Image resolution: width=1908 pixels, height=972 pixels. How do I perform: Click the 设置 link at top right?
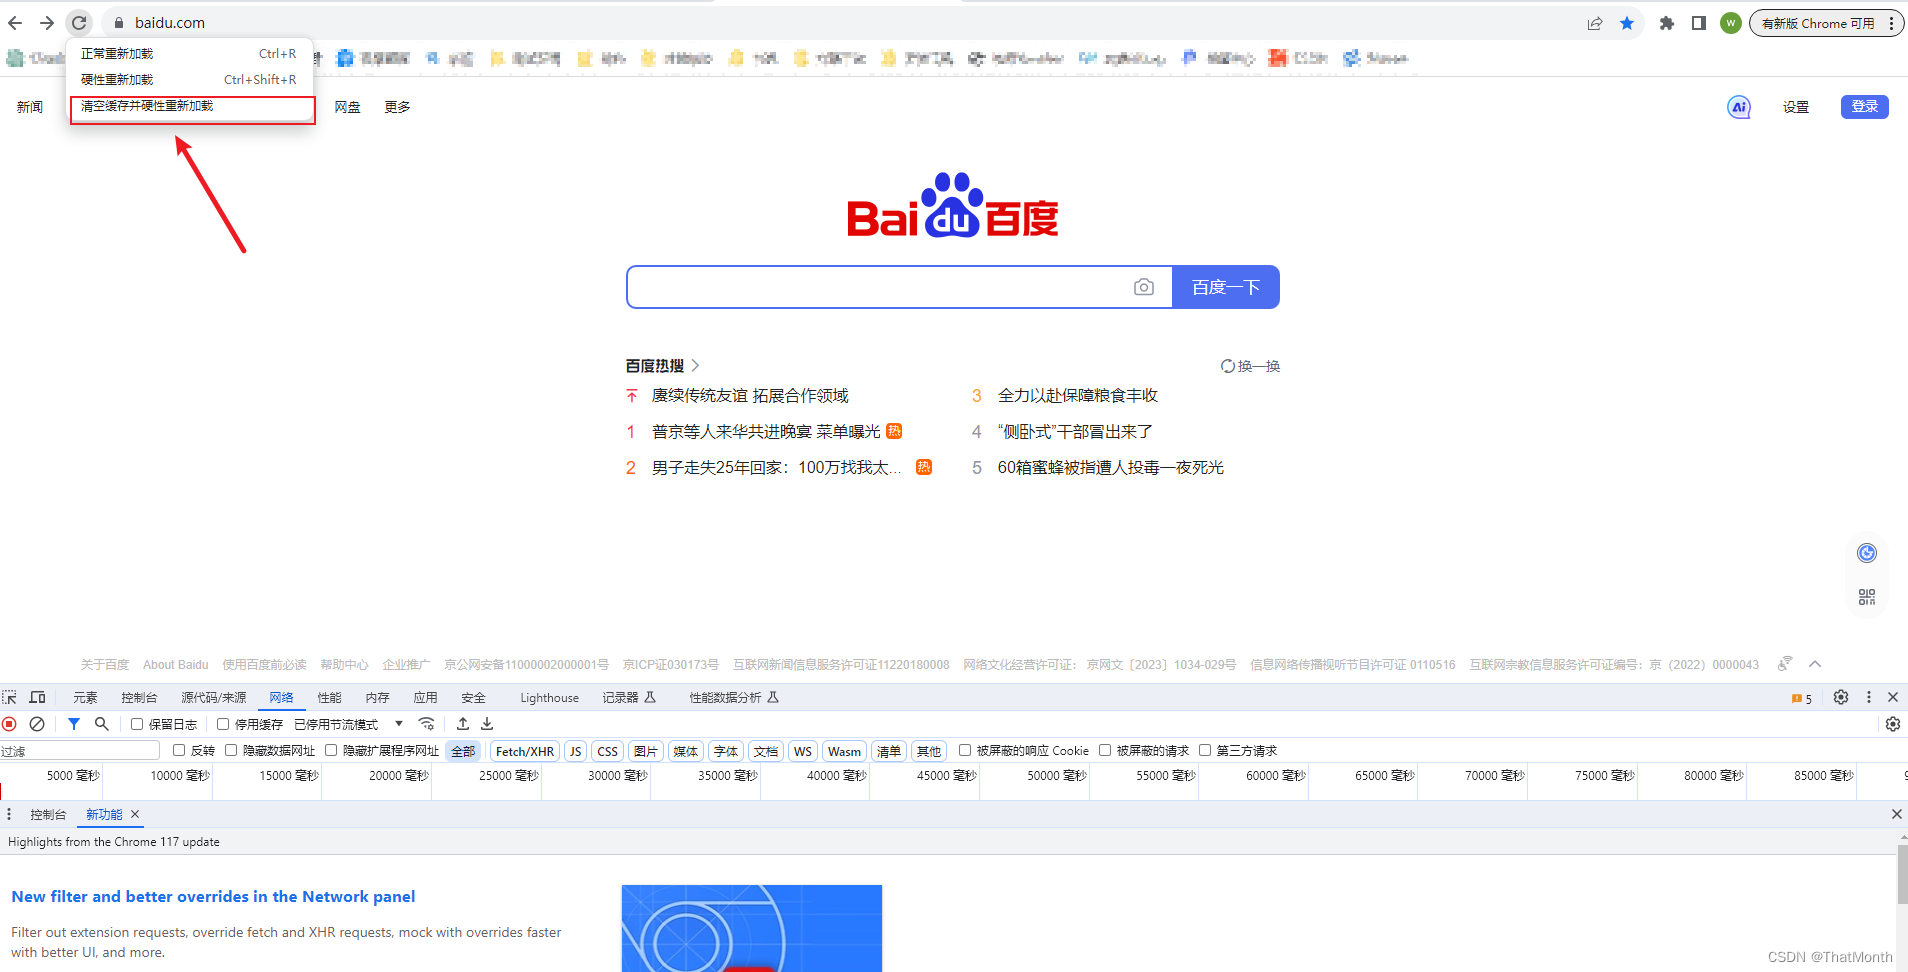[1795, 107]
